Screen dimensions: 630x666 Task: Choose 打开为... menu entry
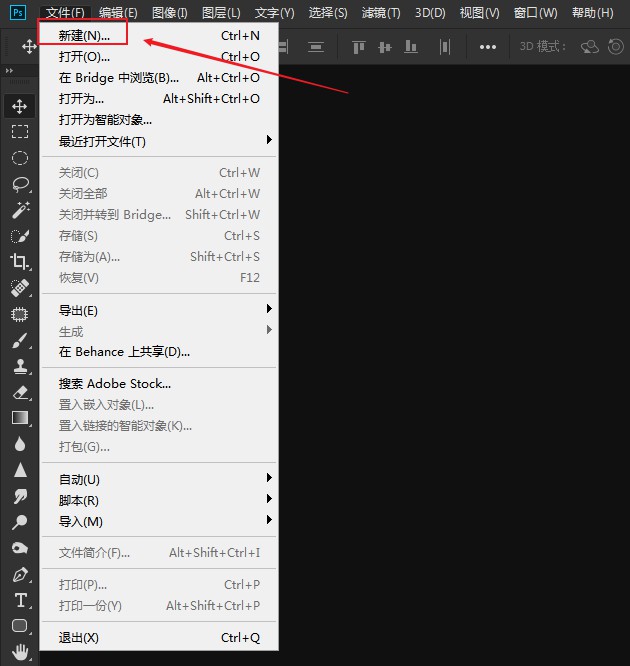coord(159,99)
